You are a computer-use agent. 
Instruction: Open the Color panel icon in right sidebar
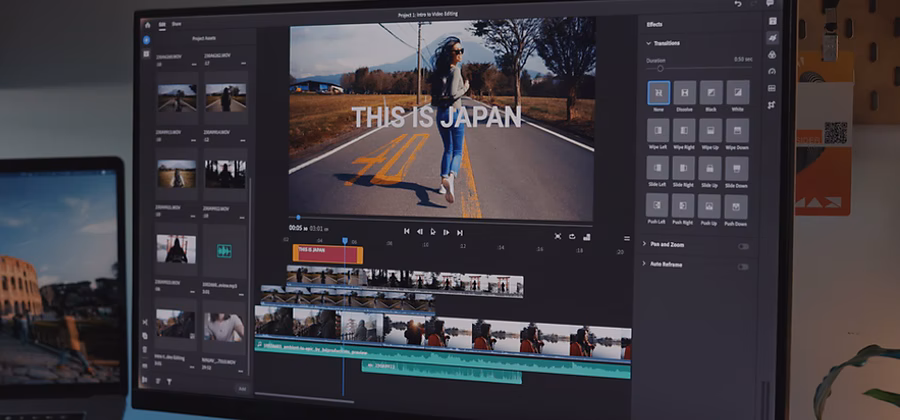click(772, 55)
